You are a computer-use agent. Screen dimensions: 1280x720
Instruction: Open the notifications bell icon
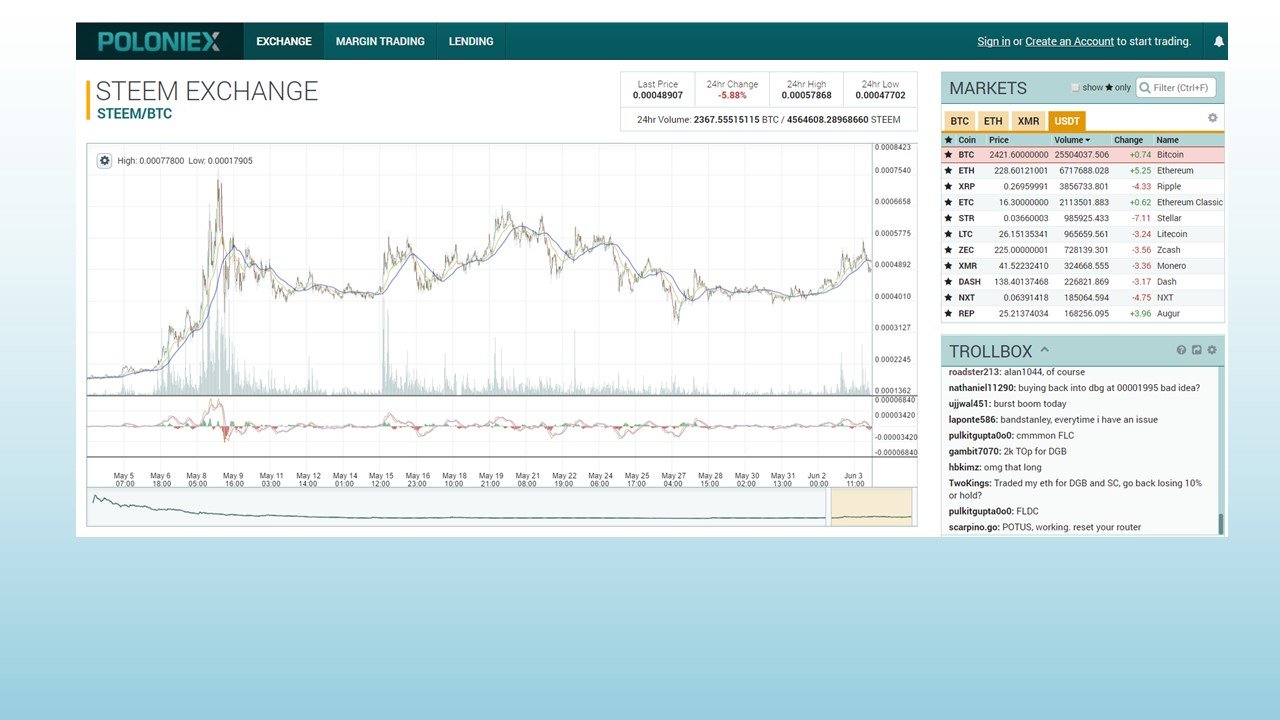click(1218, 42)
